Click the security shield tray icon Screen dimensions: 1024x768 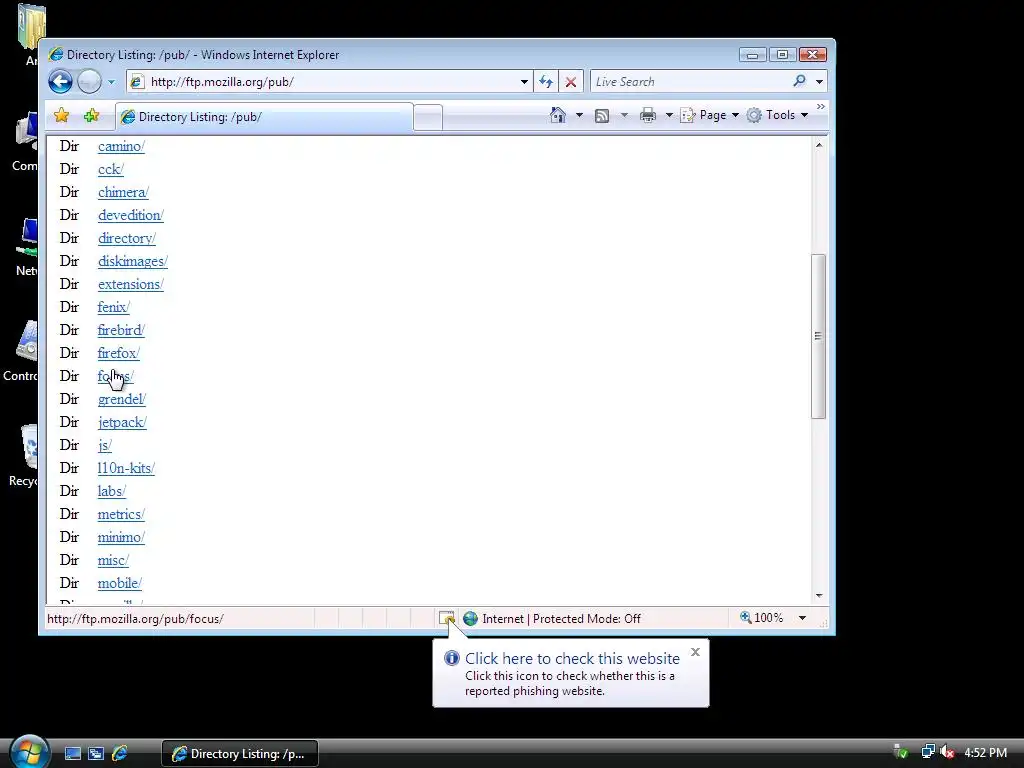[x=901, y=752]
